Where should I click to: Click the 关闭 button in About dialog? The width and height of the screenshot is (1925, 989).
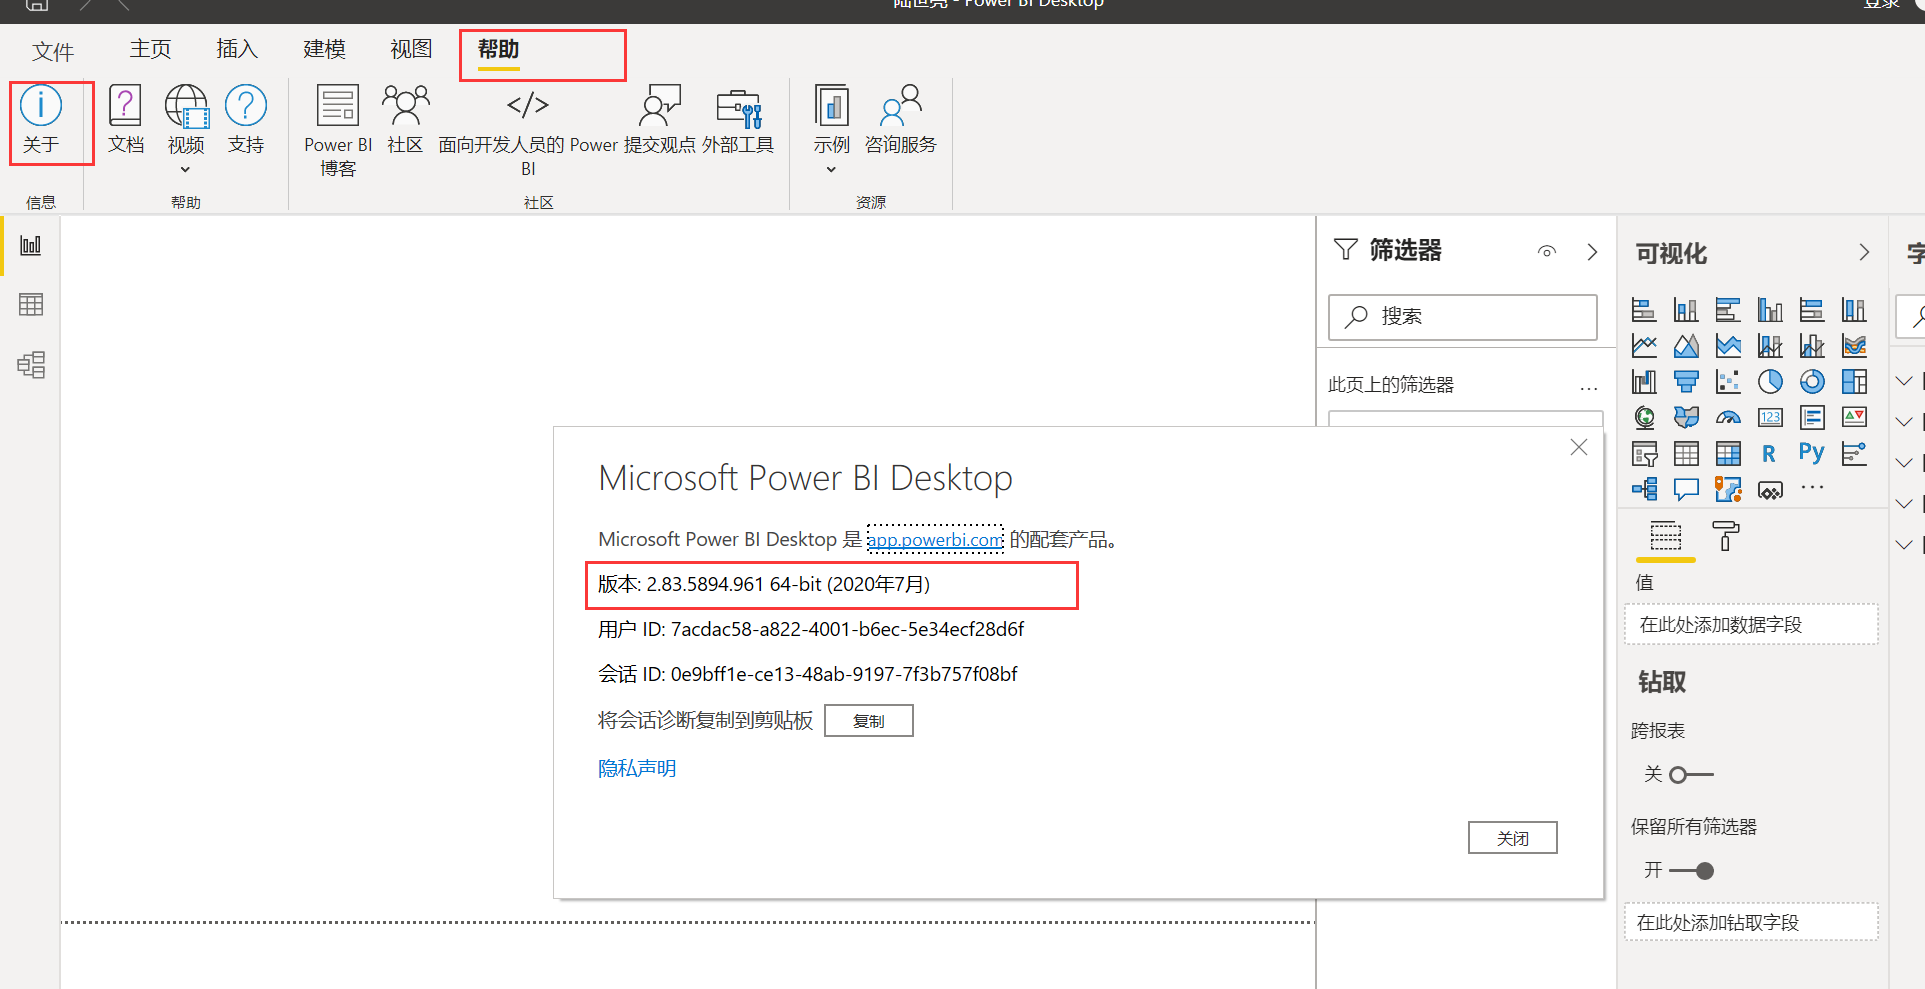[1513, 838]
